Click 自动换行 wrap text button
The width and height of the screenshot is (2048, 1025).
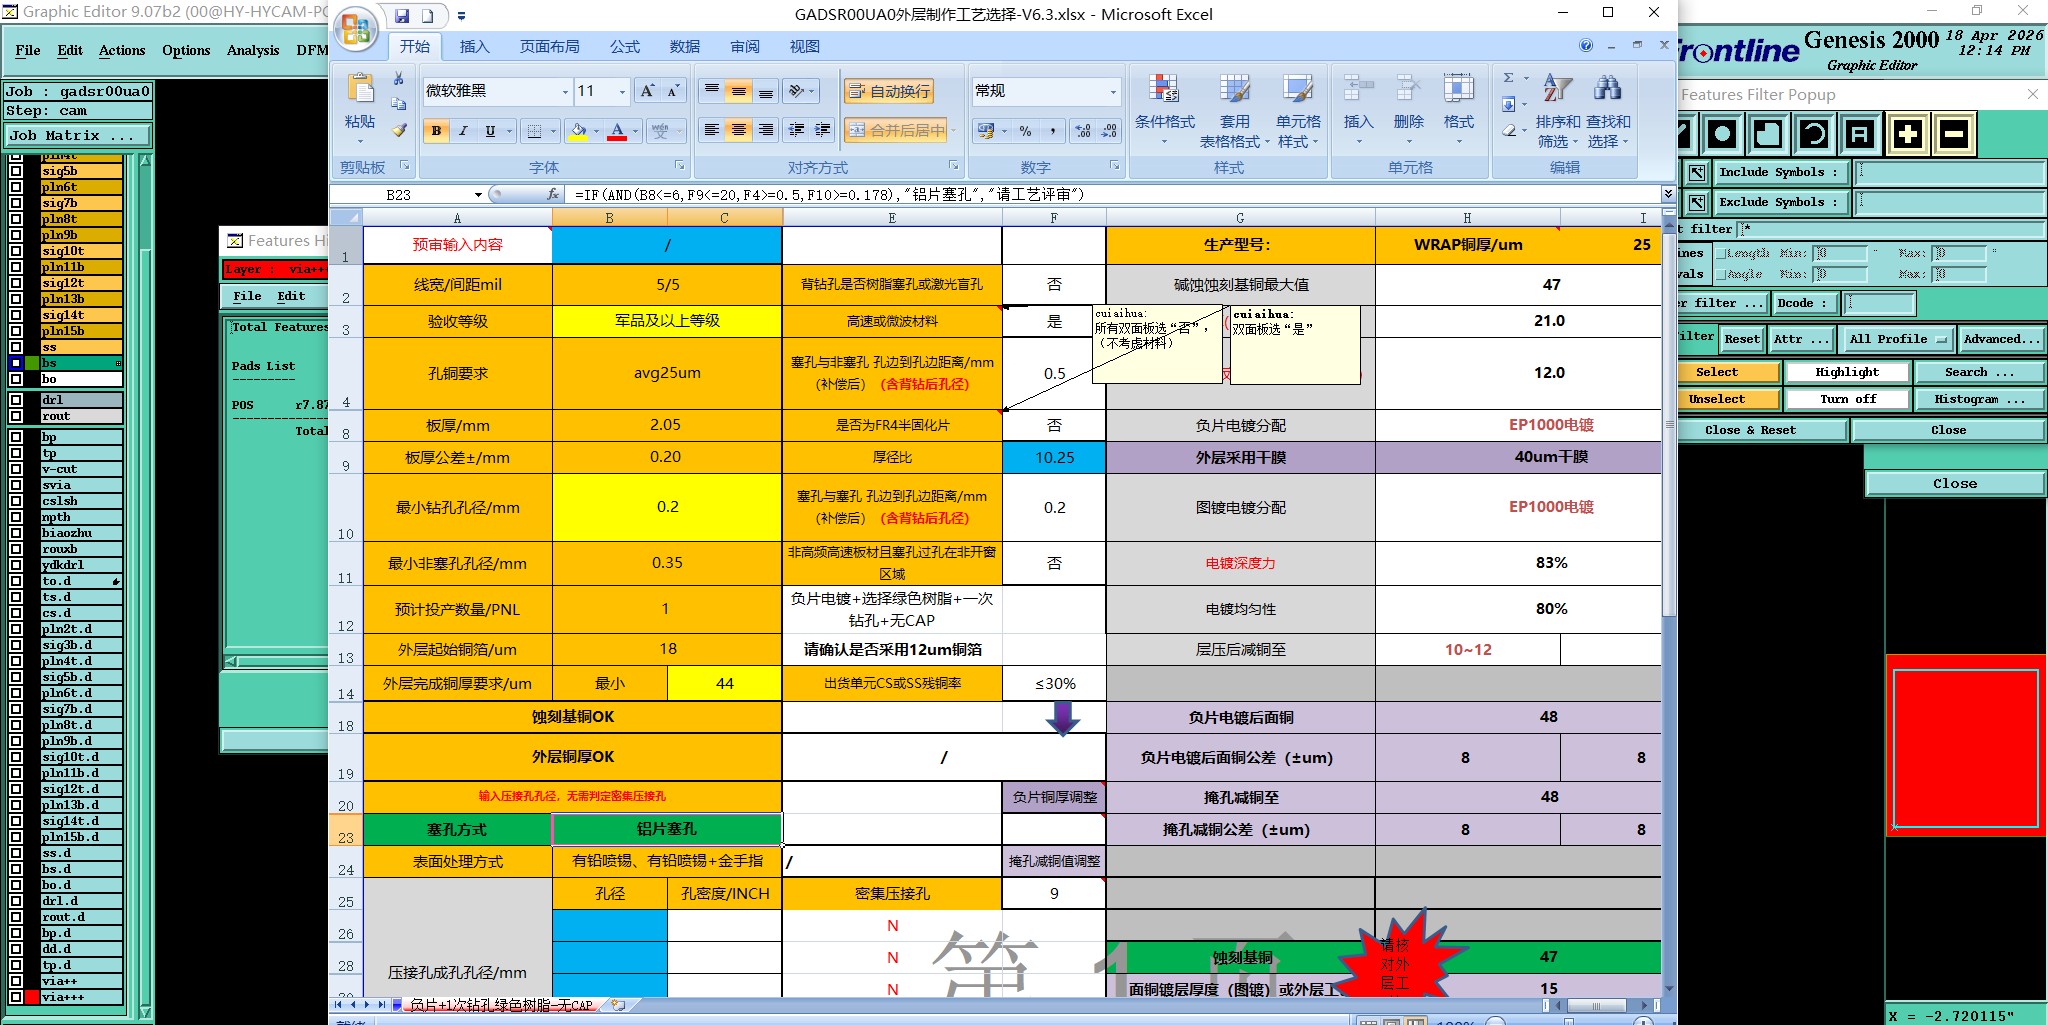889,91
